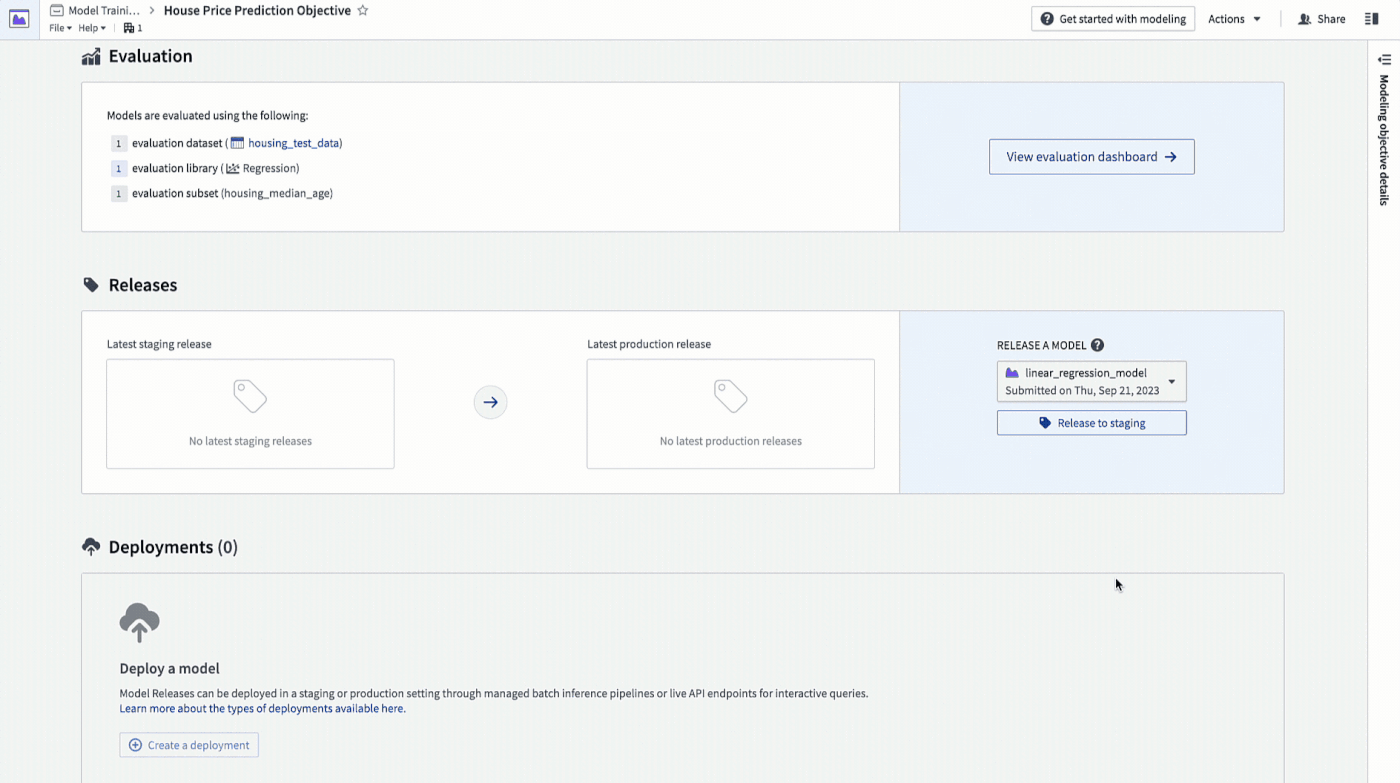Click the Releases tag icon heading
This screenshot has width=1400, height=783.
[91, 285]
